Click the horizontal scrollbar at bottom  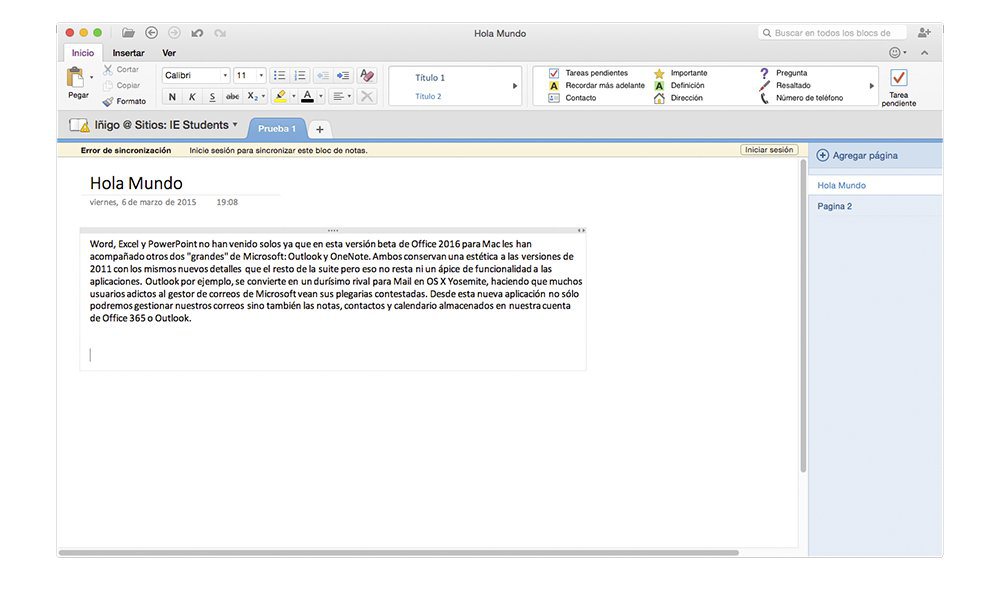tap(399, 553)
